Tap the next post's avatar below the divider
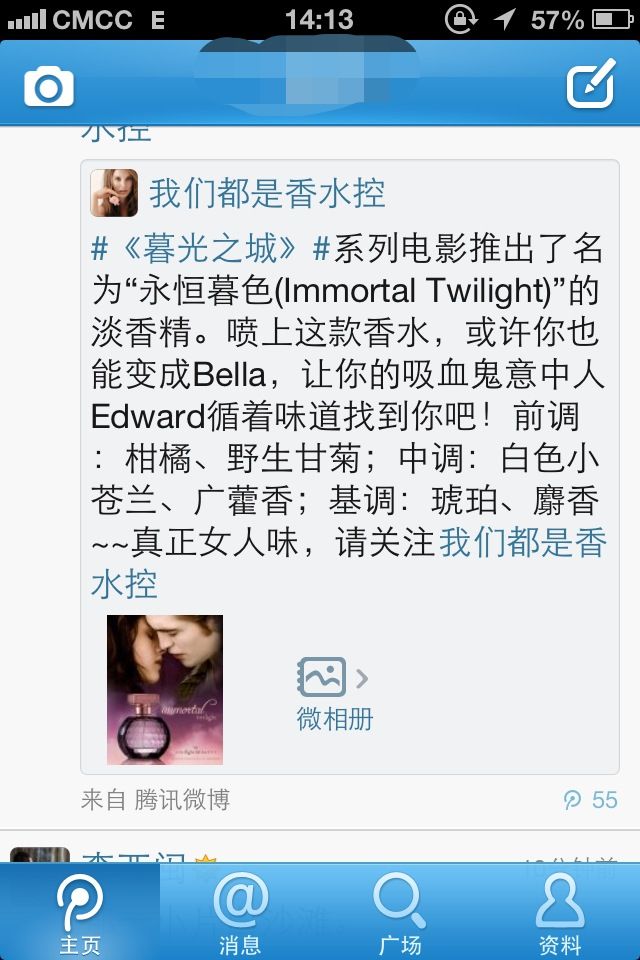The image size is (640, 960). coord(40,855)
